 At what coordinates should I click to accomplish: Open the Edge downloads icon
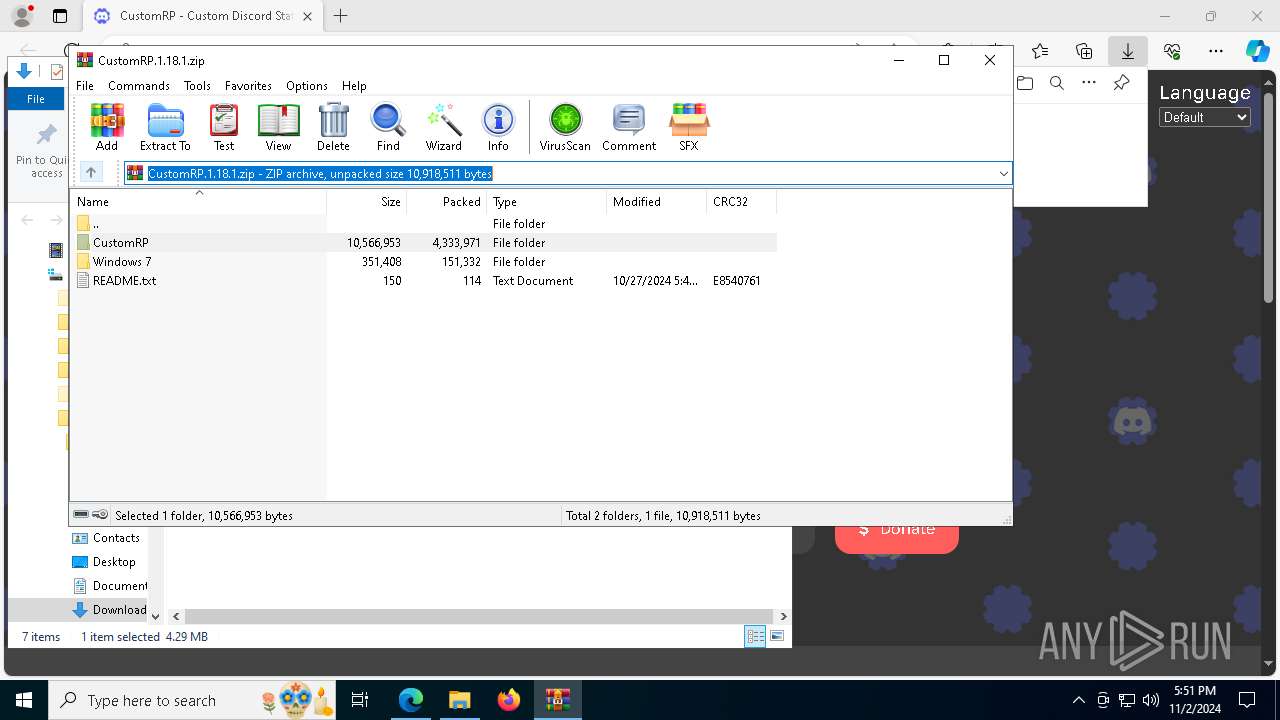tap(1128, 50)
